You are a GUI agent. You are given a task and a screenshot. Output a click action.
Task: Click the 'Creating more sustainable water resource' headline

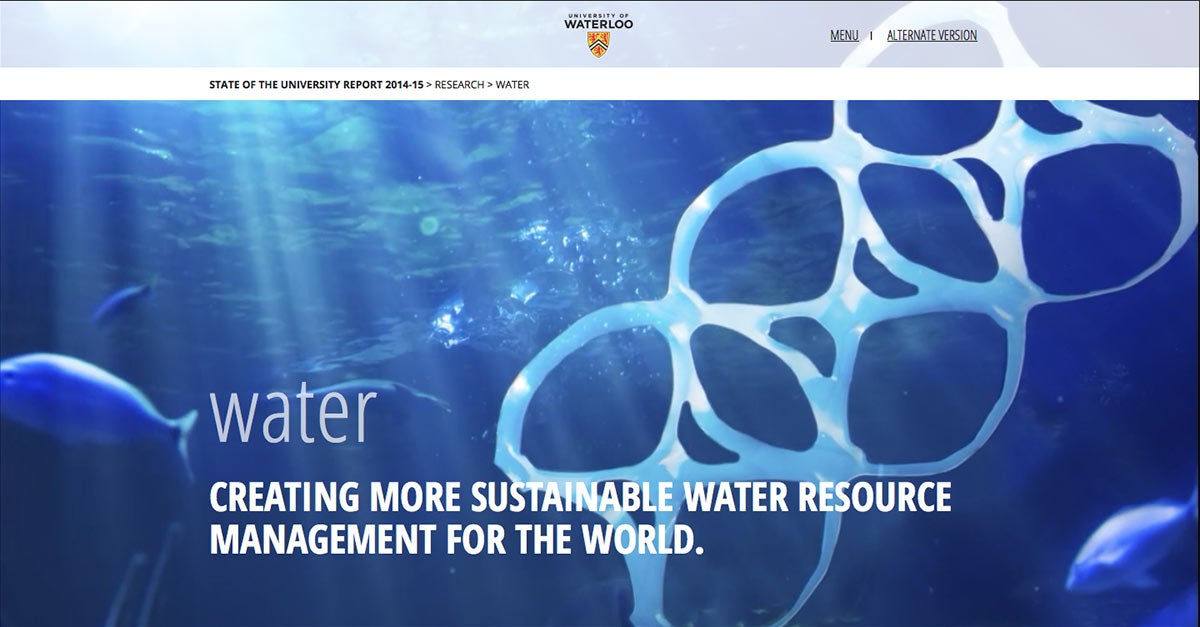(x=580, y=497)
